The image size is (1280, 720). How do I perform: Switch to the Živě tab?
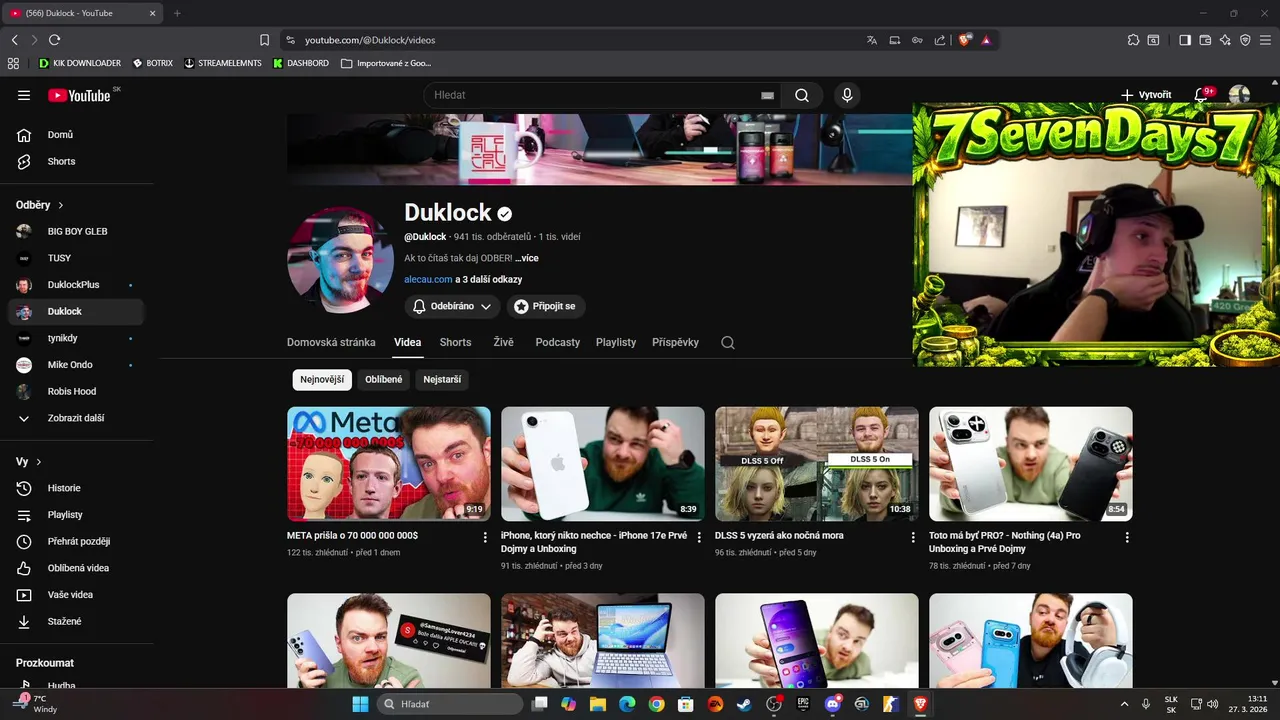tap(503, 342)
